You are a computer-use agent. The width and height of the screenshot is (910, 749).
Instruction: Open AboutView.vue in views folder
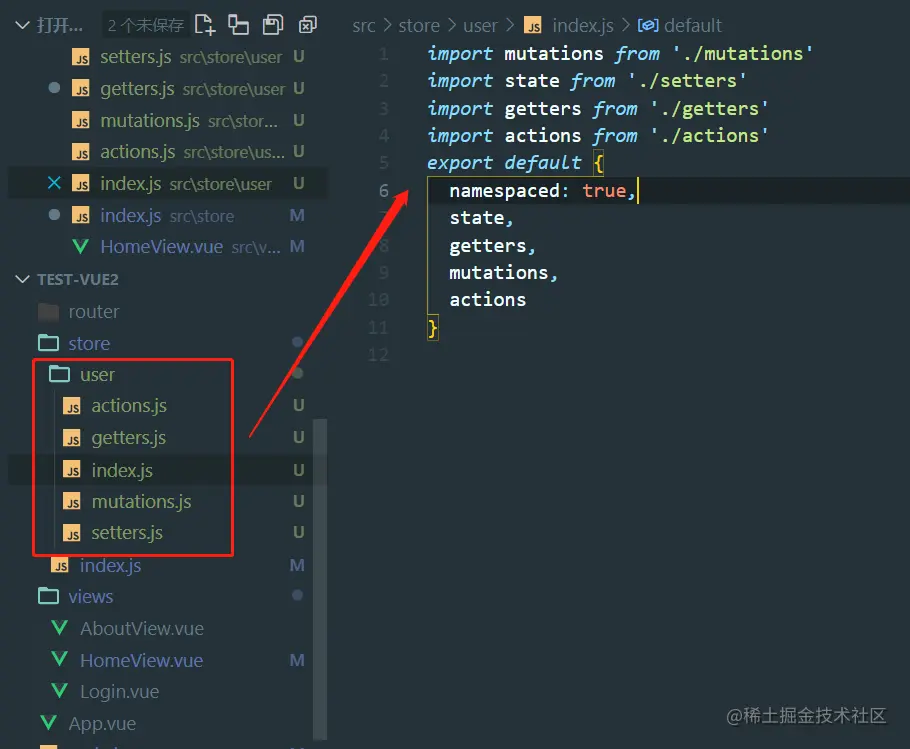(142, 628)
